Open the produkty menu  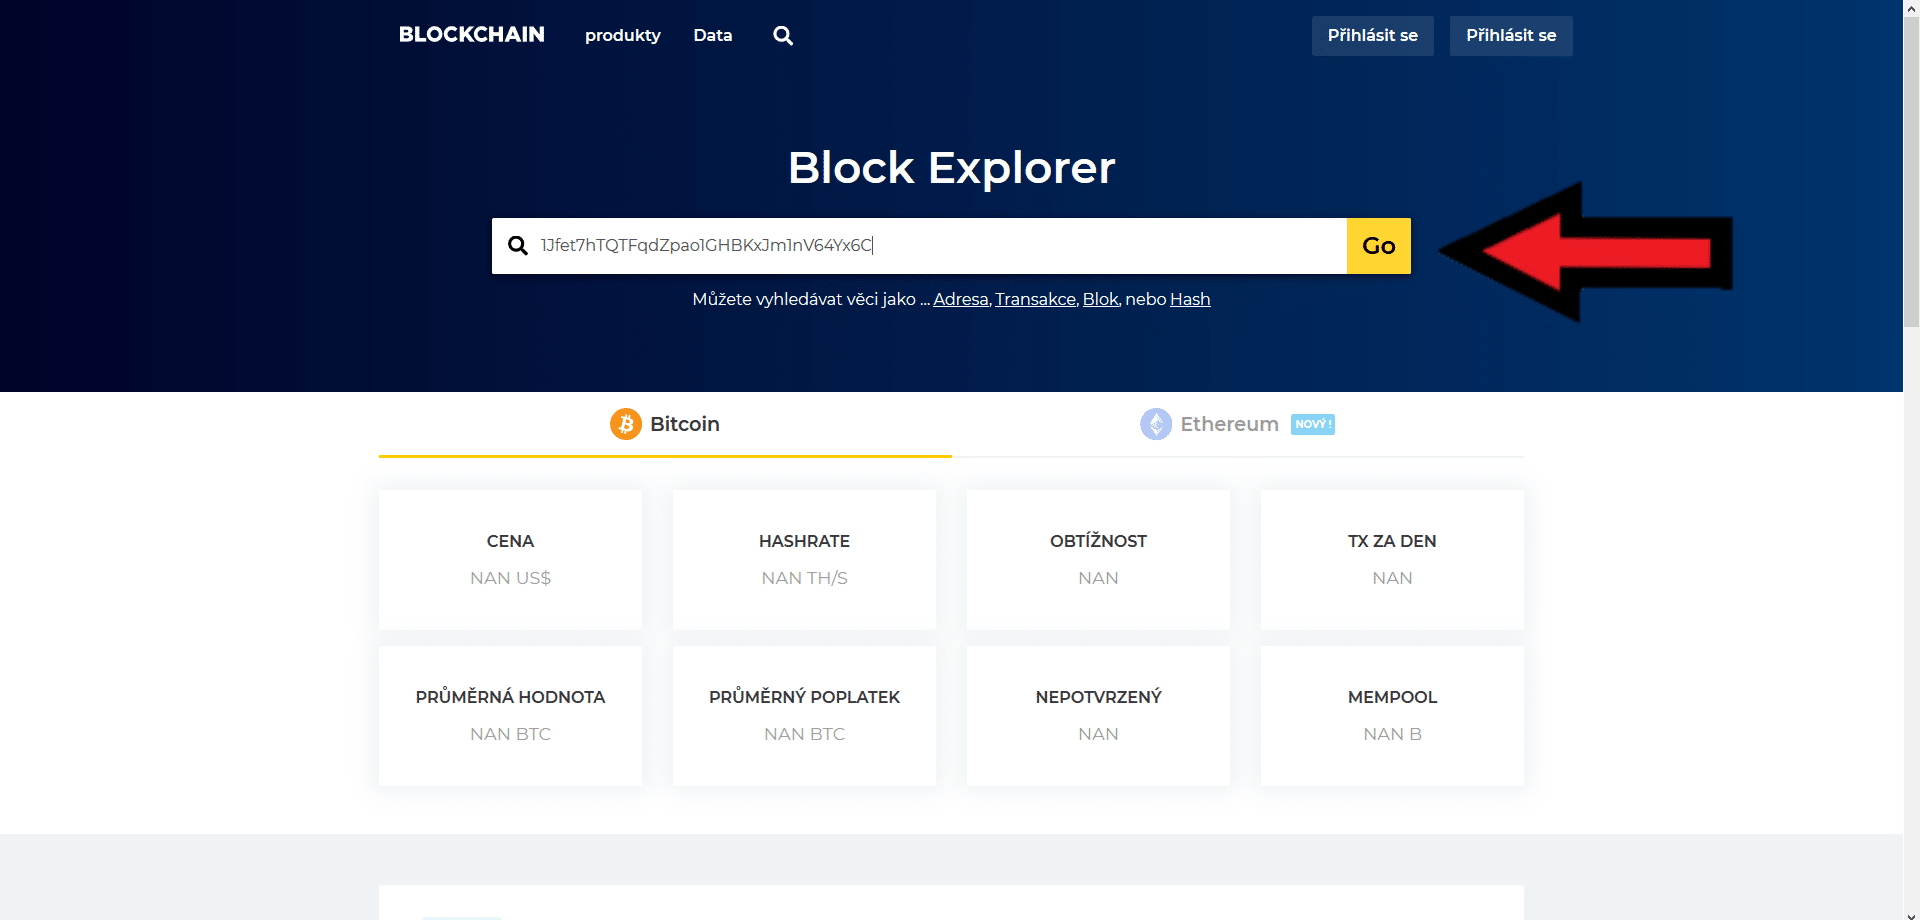click(x=623, y=36)
